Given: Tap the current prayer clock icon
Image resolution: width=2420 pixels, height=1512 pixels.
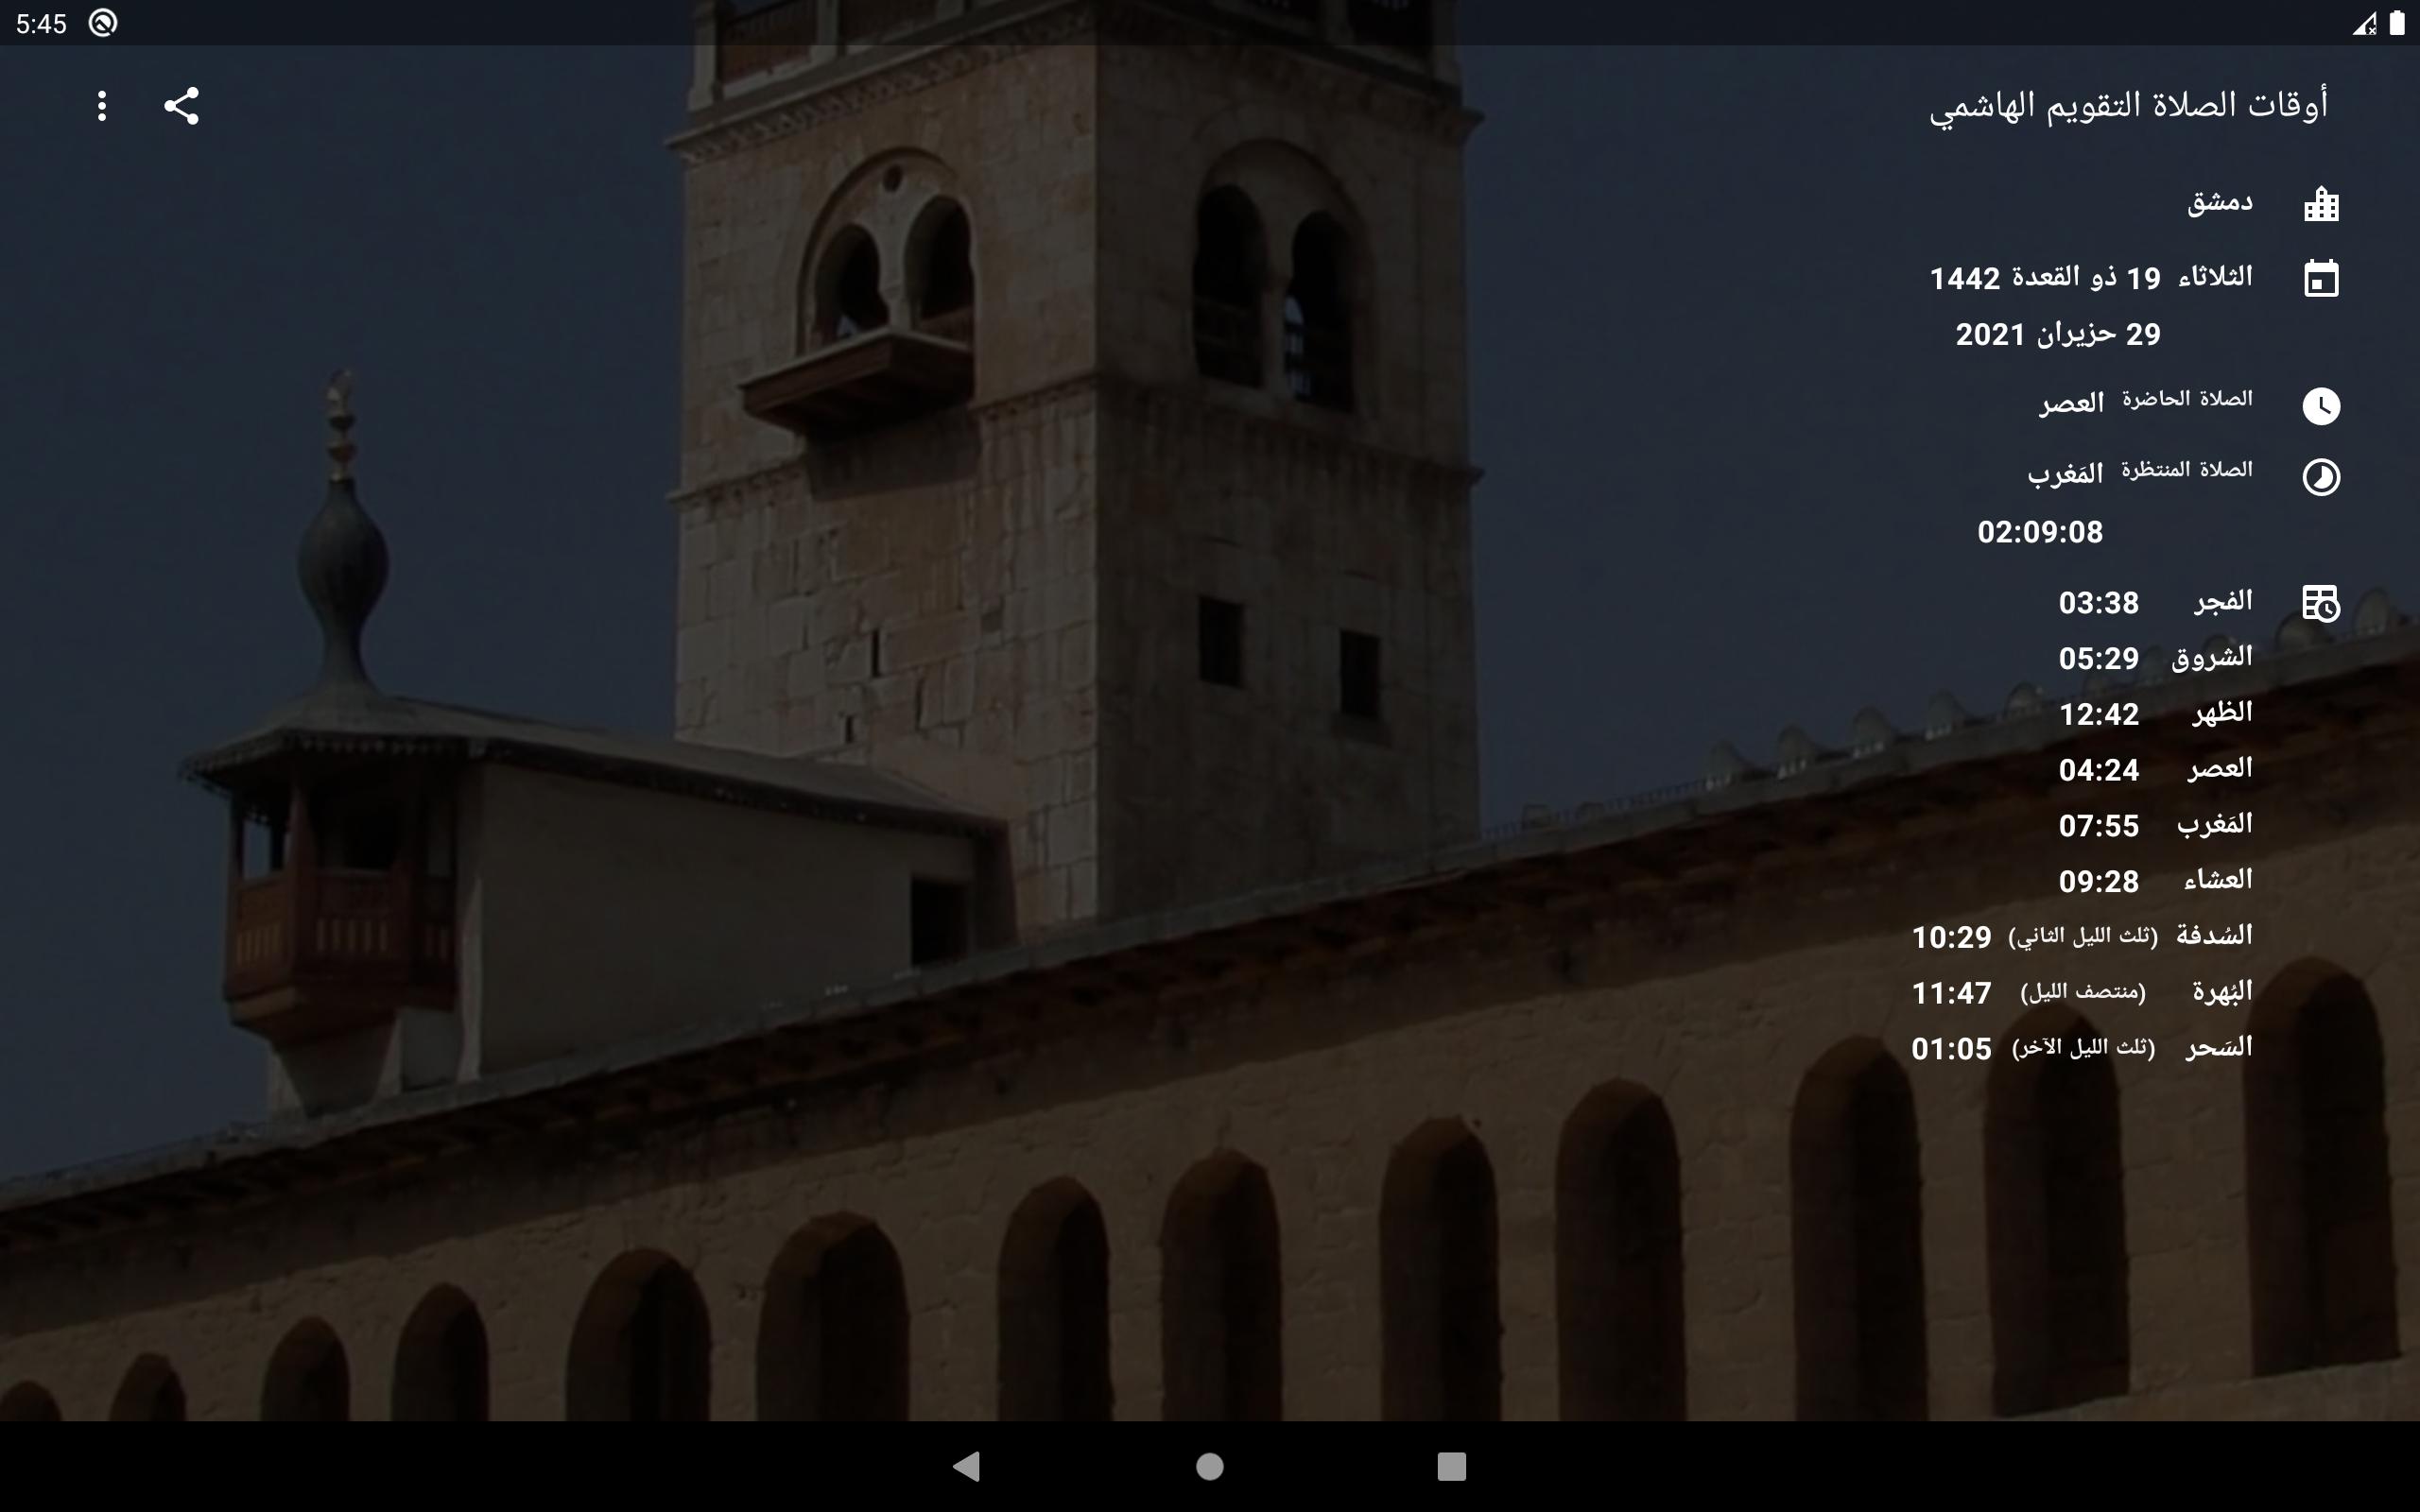Looking at the screenshot, I should pyautogui.click(x=2321, y=406).
